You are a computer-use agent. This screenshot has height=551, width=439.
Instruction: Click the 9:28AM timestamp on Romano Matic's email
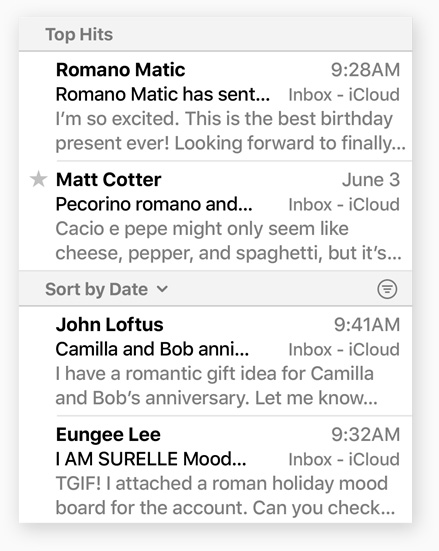point(365,70)
